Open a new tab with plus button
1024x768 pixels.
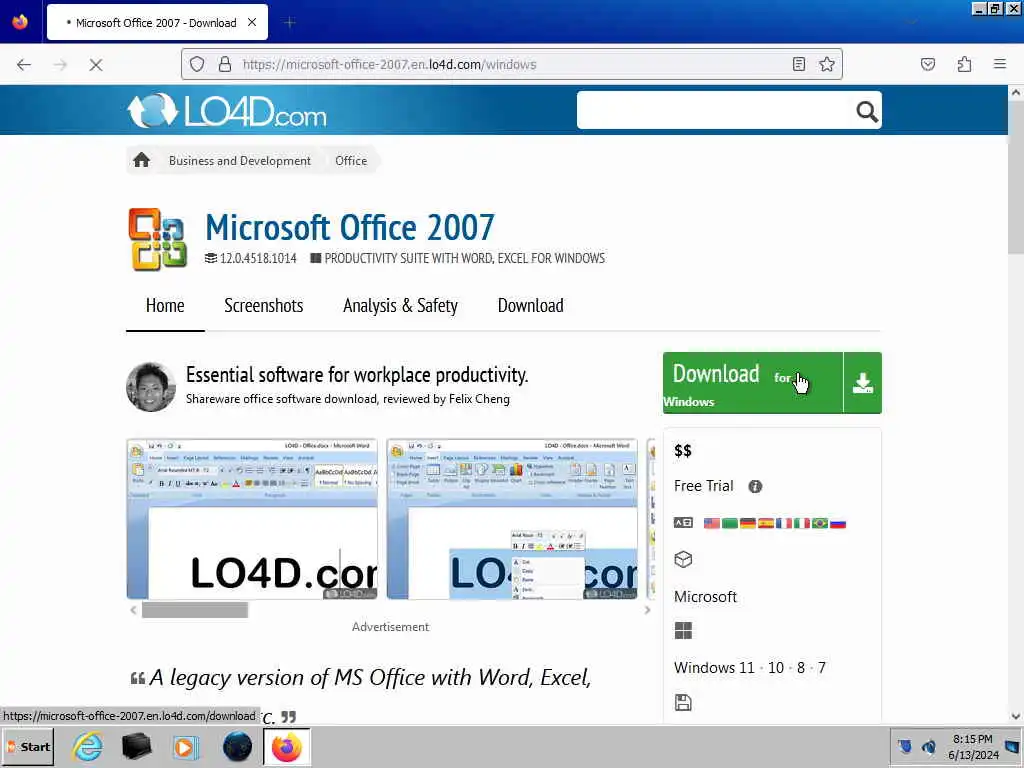tap(290, 22)
